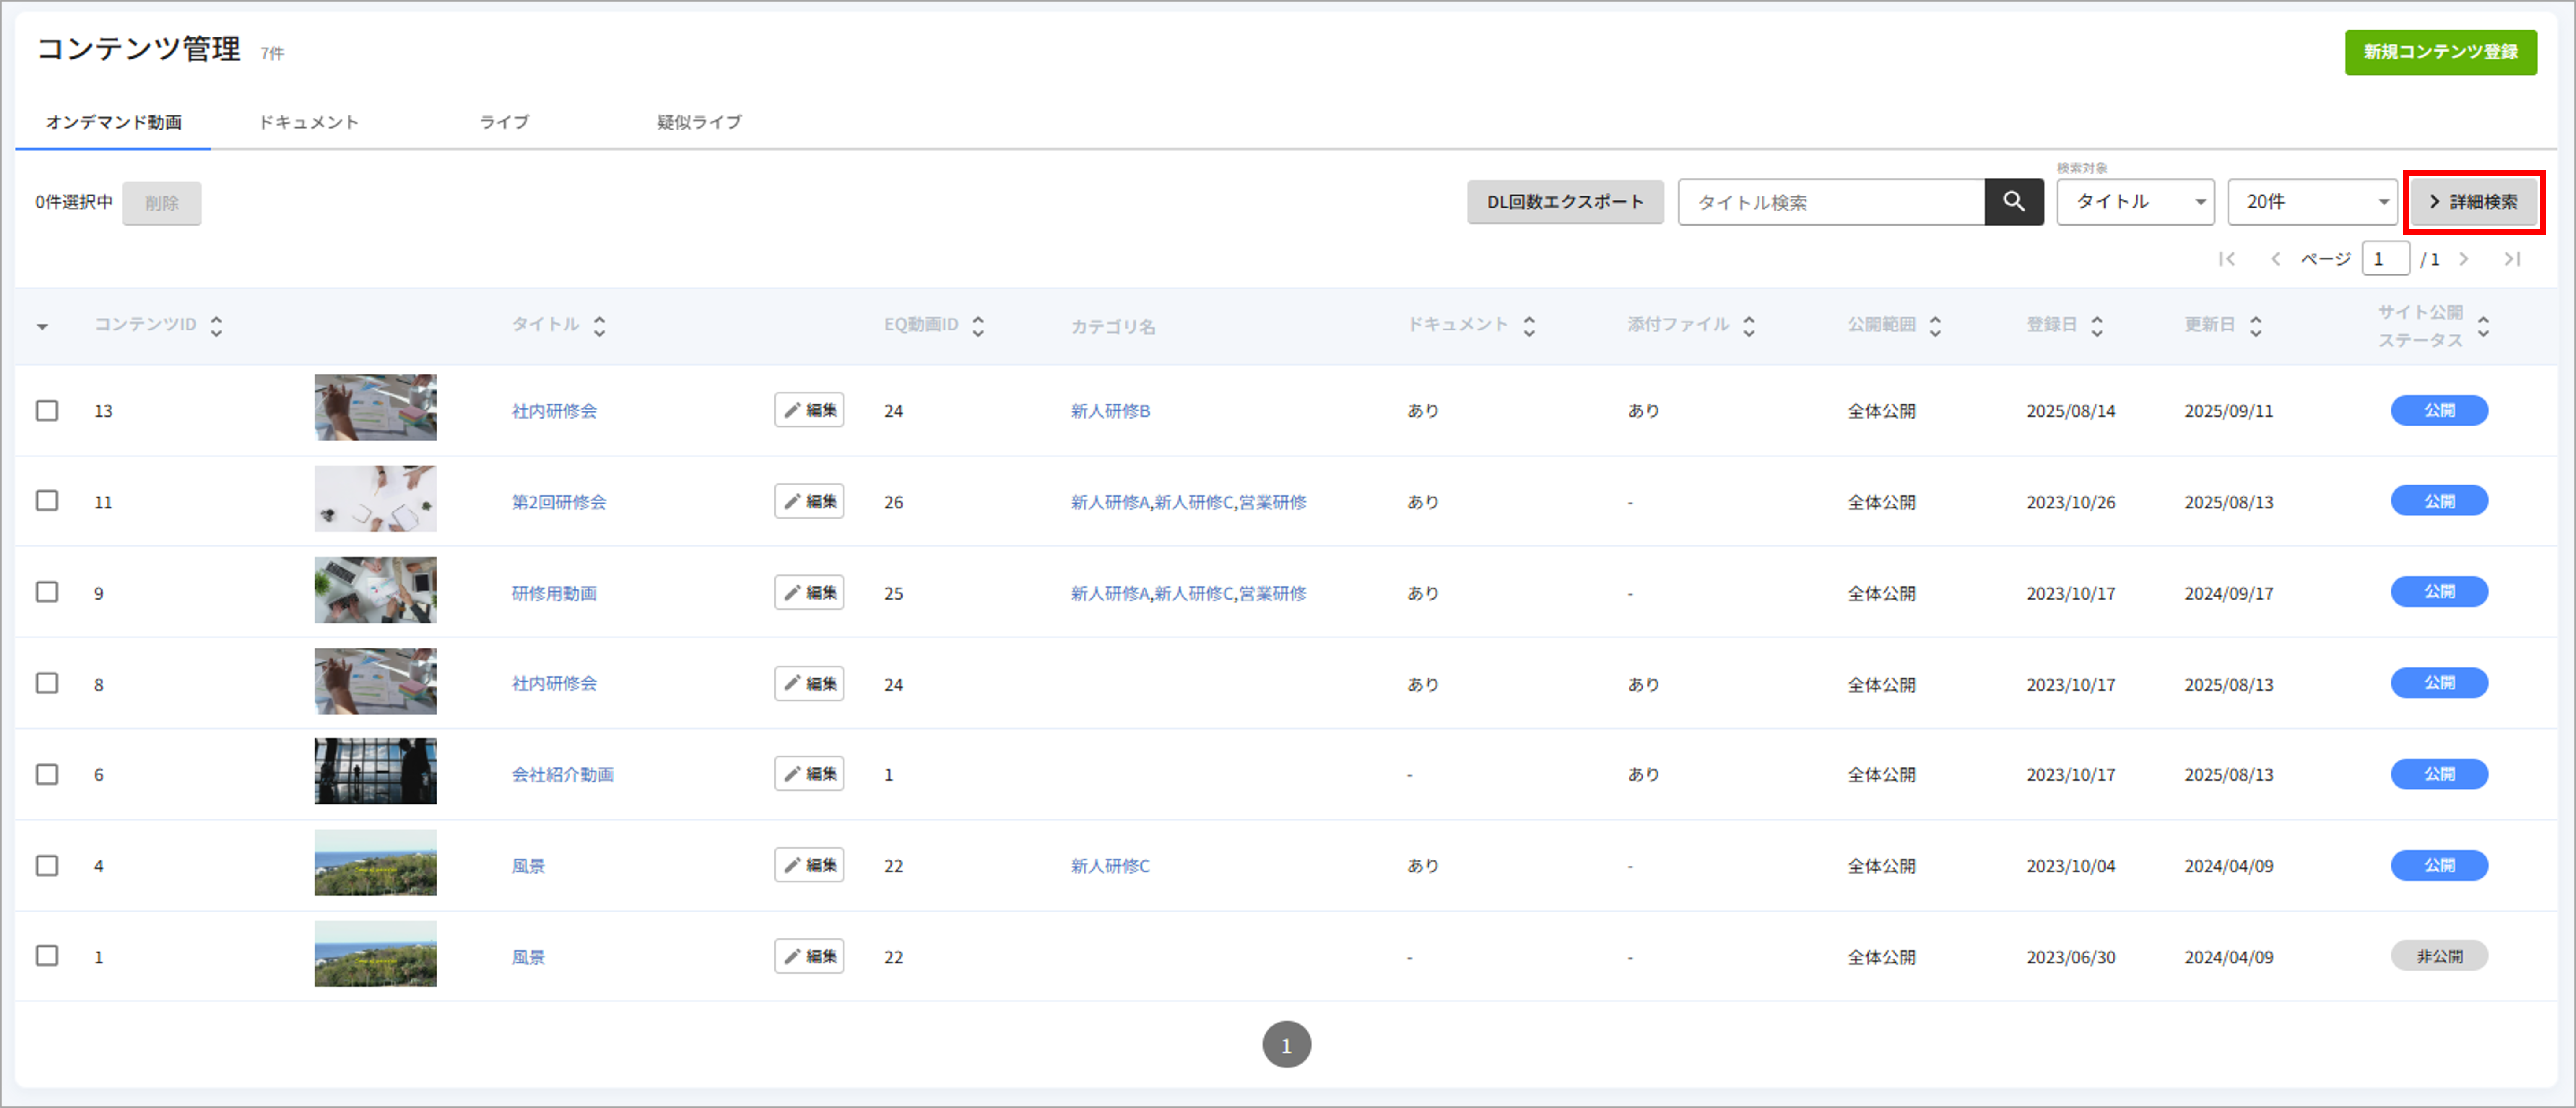Click 編集 button for content ID 13

click(x=809, y=410)
